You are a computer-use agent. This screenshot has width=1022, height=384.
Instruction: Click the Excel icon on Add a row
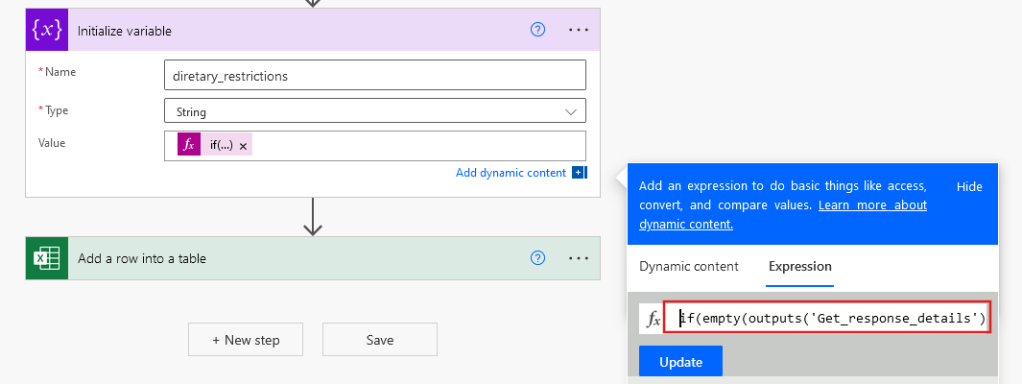pos(47,258)
